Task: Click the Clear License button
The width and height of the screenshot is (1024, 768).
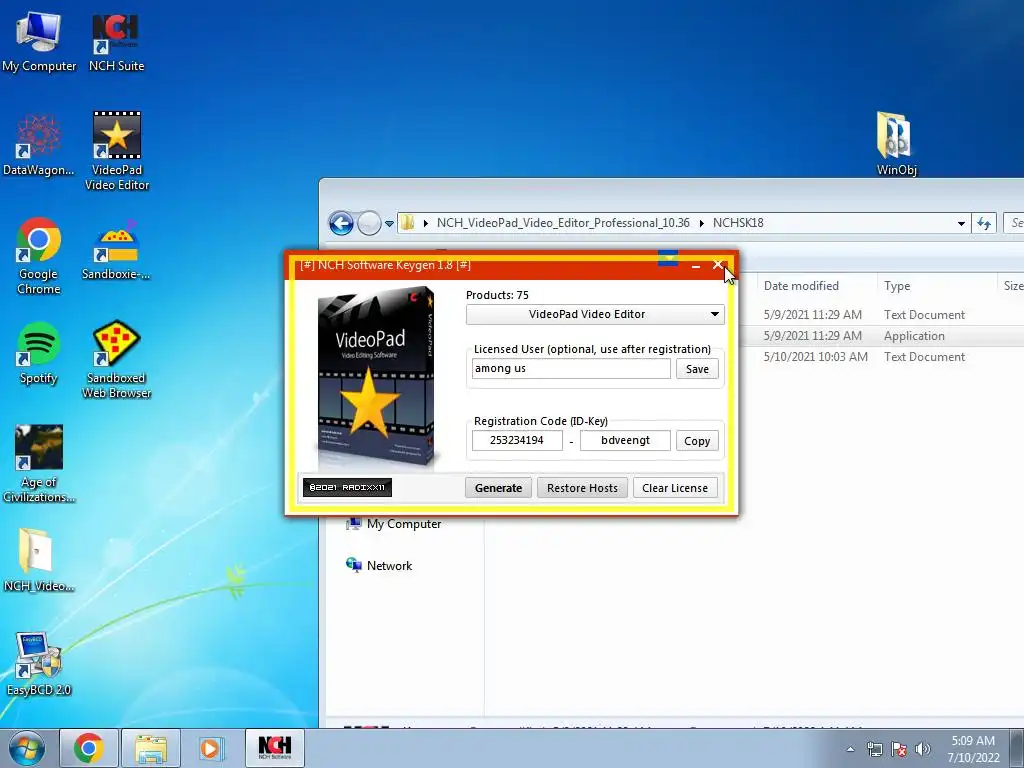Action: pyautogui.click(x=675, y=488)
